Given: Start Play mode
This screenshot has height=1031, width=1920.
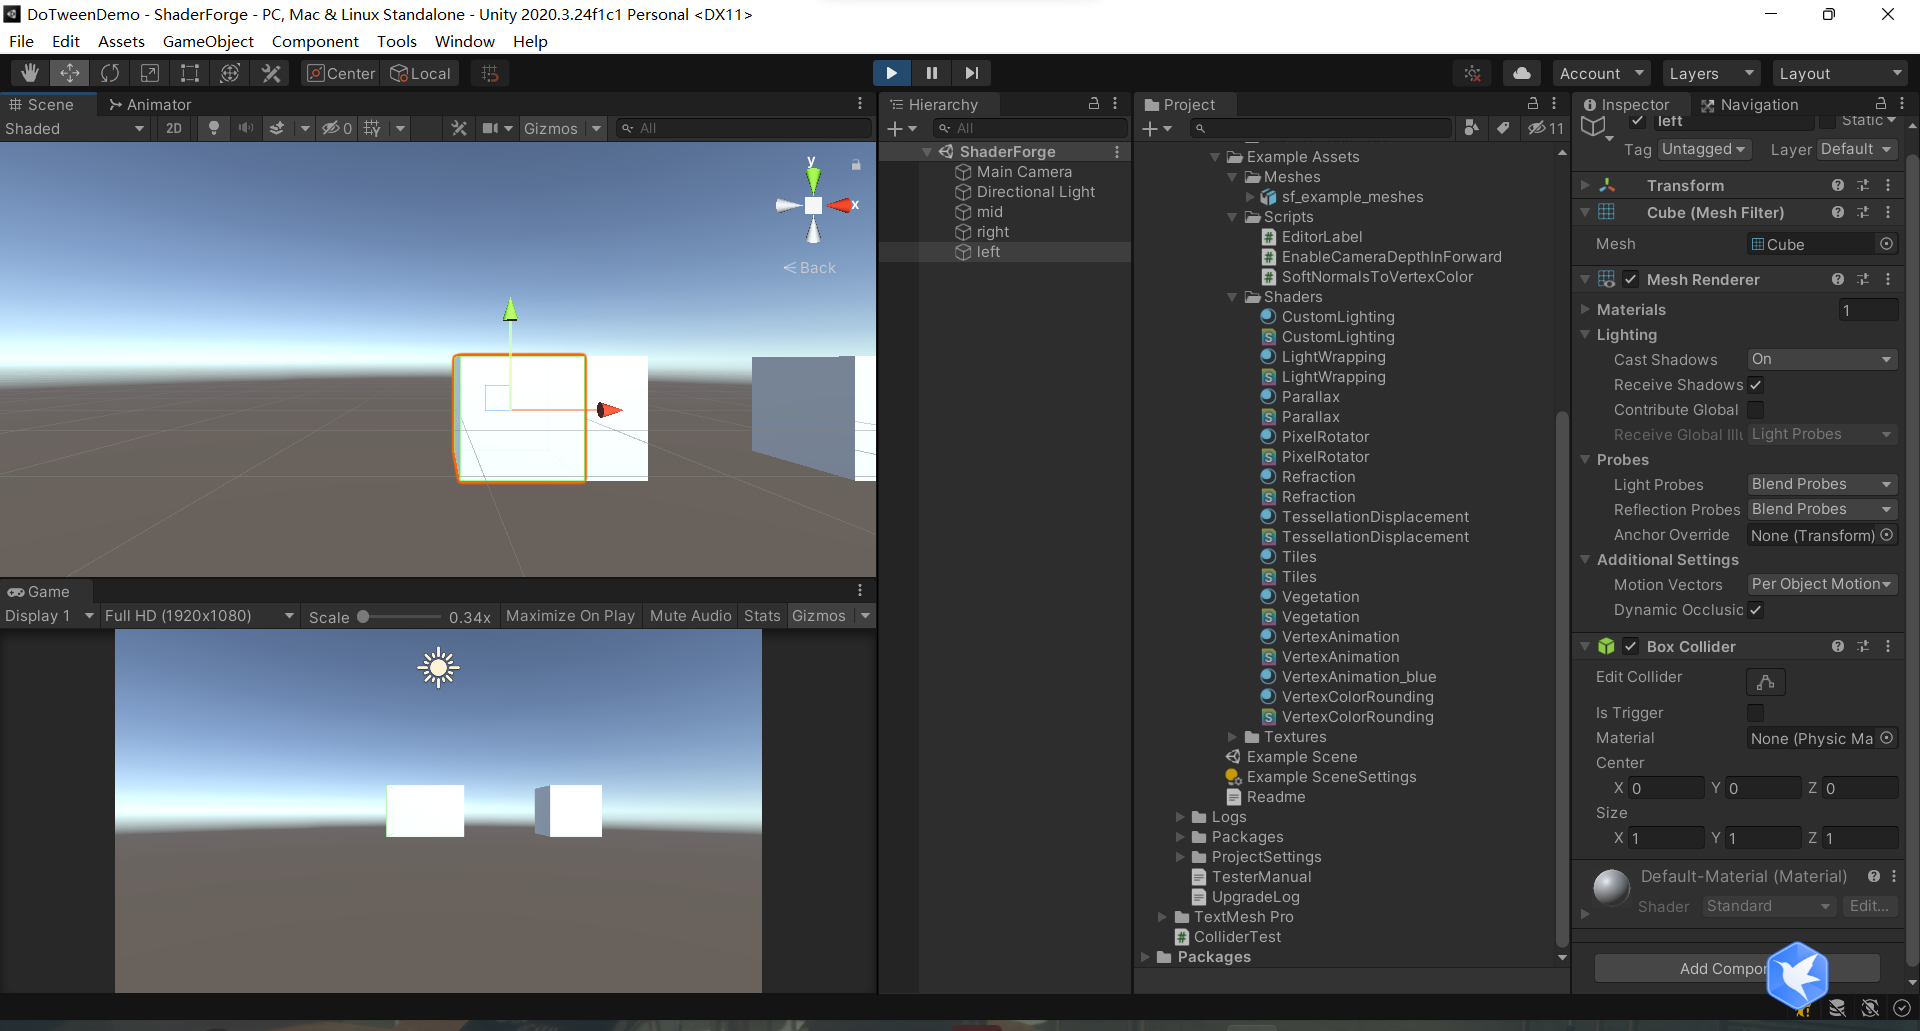Looking at the screenshot, I should click(891, 73).
